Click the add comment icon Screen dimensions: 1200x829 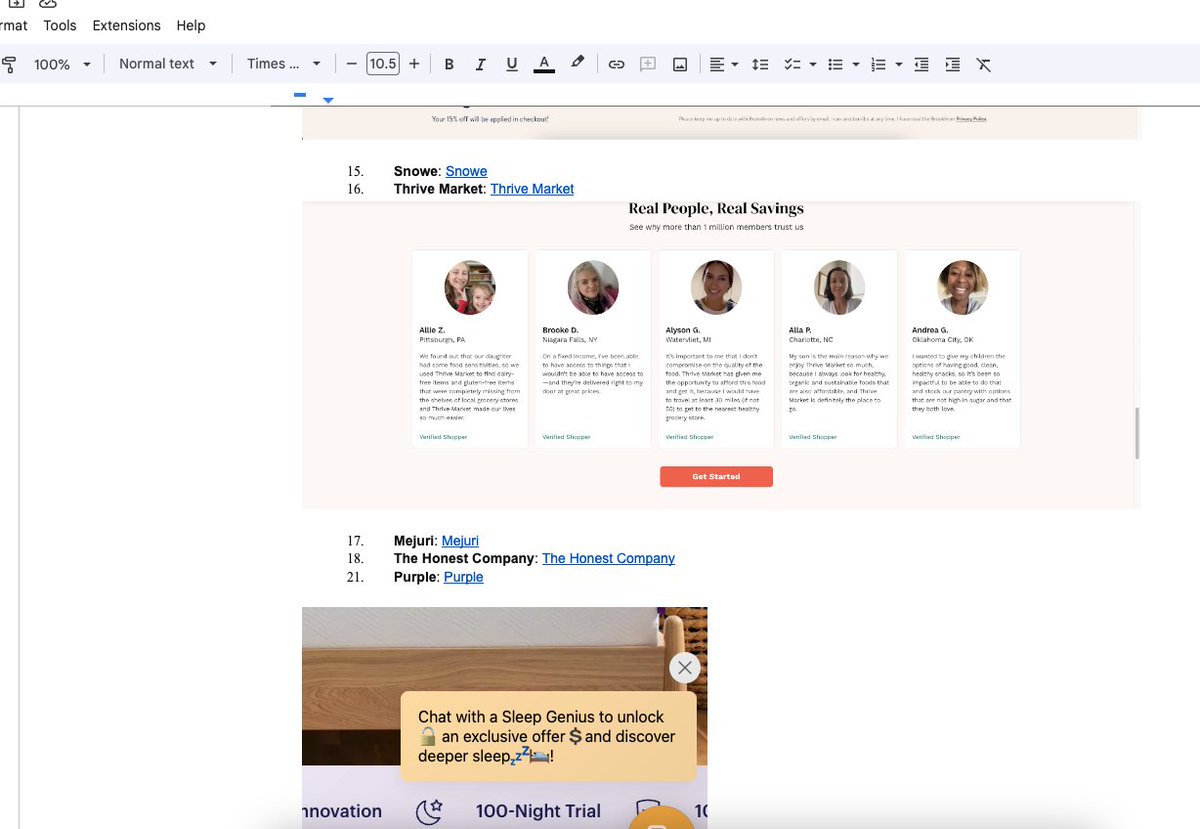pyautogui.click(x=648, y=64)
